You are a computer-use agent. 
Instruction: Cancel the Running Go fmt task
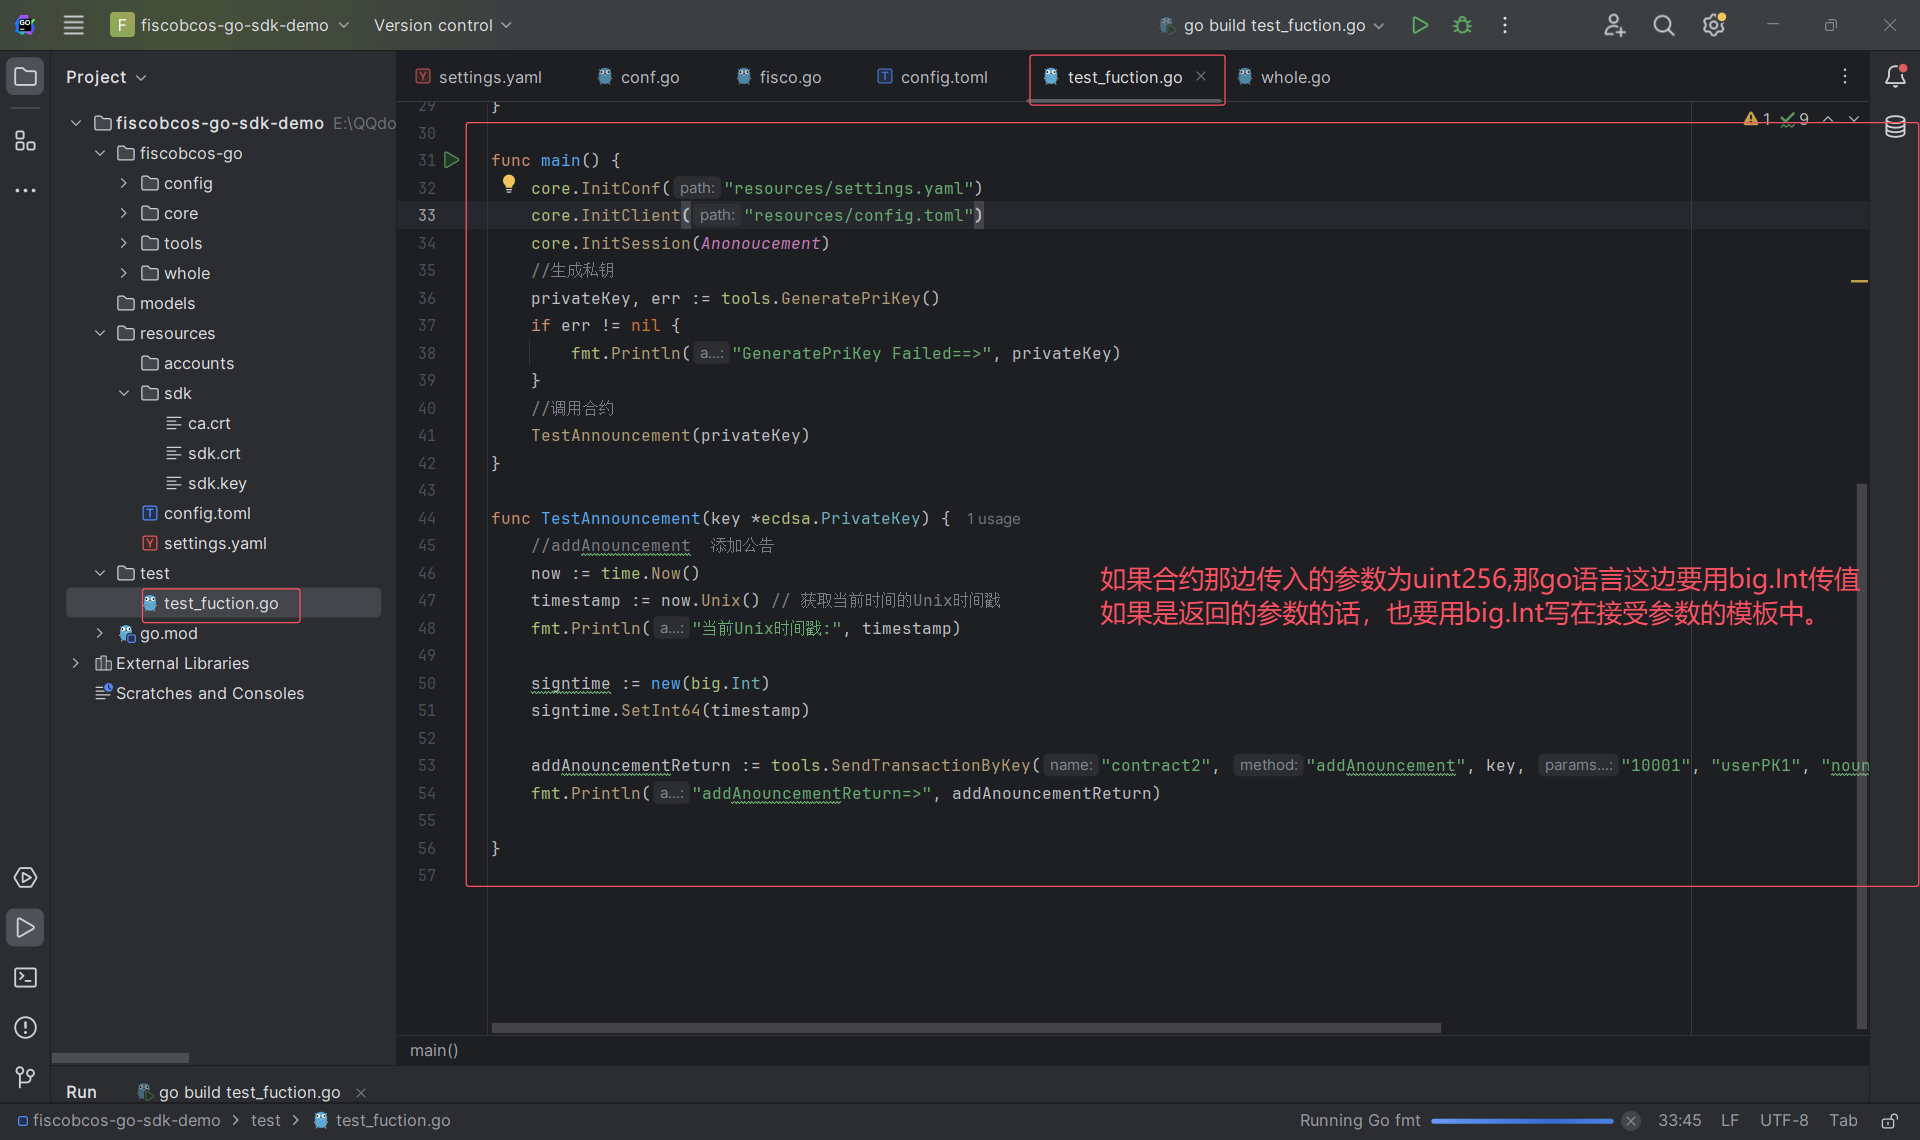click(1631, 1120)
